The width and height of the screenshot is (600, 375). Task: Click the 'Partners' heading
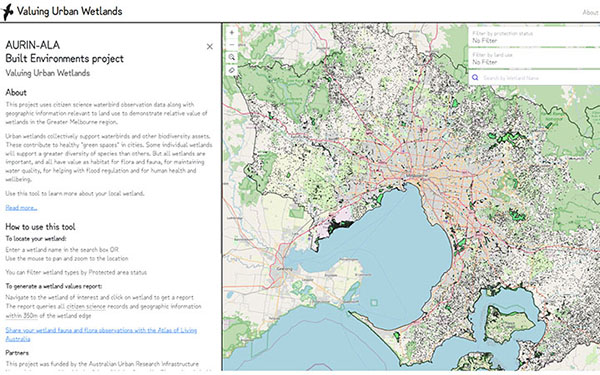tap(17, 353)
